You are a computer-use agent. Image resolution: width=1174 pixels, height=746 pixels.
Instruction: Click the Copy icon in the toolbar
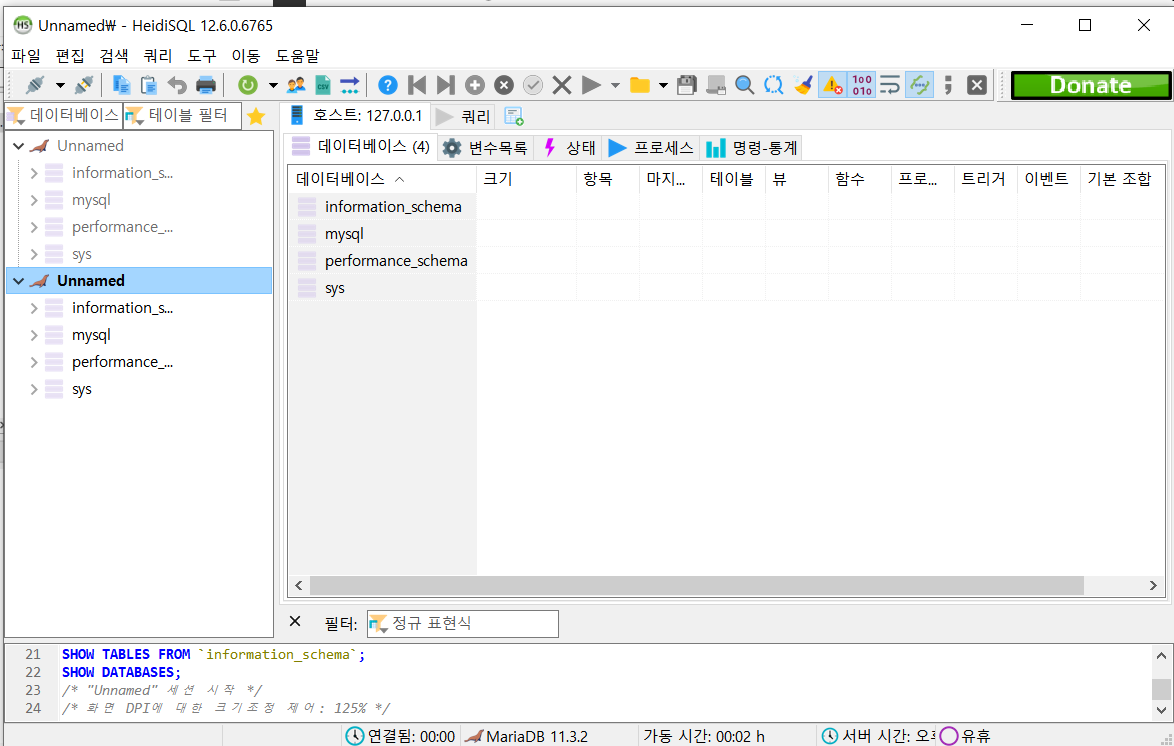pyautogui.click(x=121, y=85)
